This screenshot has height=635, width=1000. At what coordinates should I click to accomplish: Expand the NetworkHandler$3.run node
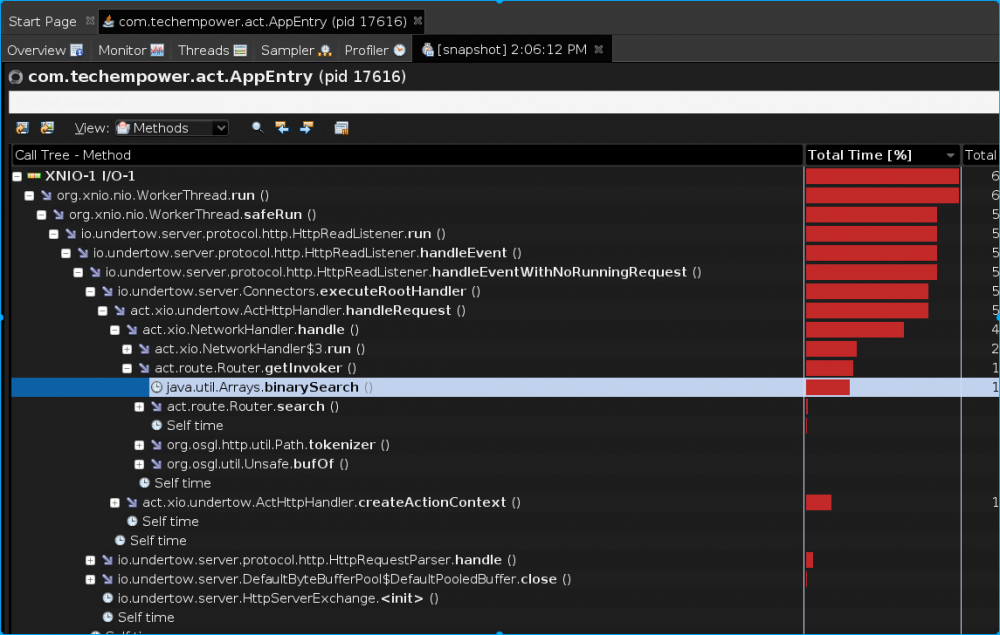127,349
